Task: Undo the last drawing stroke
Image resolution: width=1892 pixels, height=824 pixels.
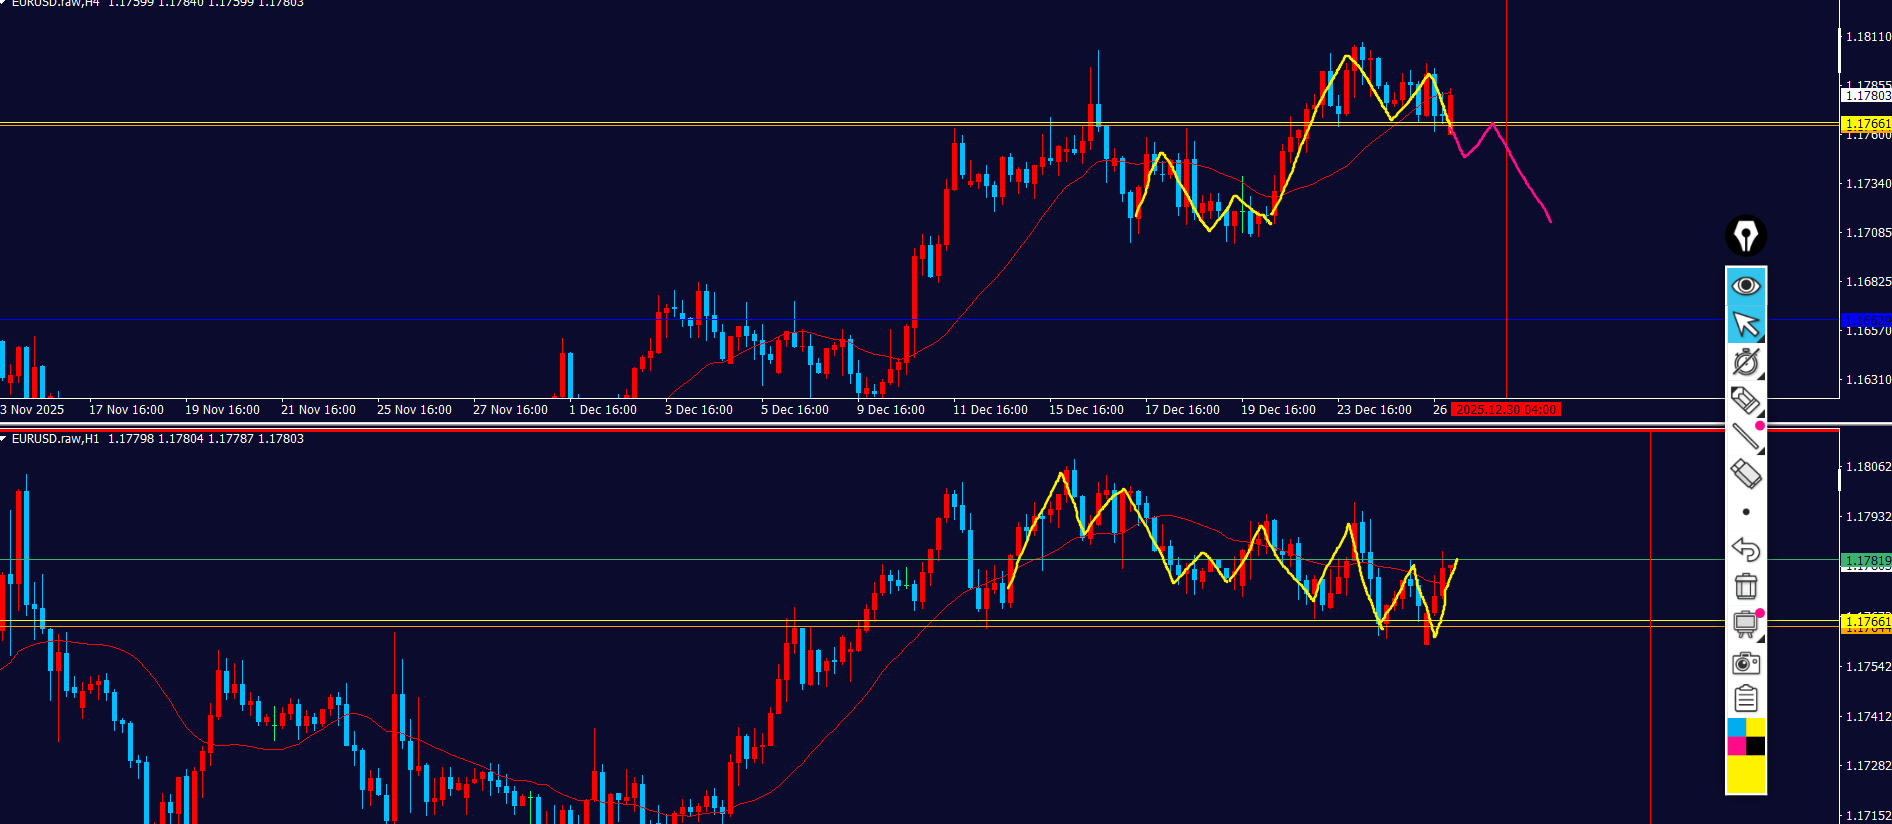Action: tap(1746, 549)
